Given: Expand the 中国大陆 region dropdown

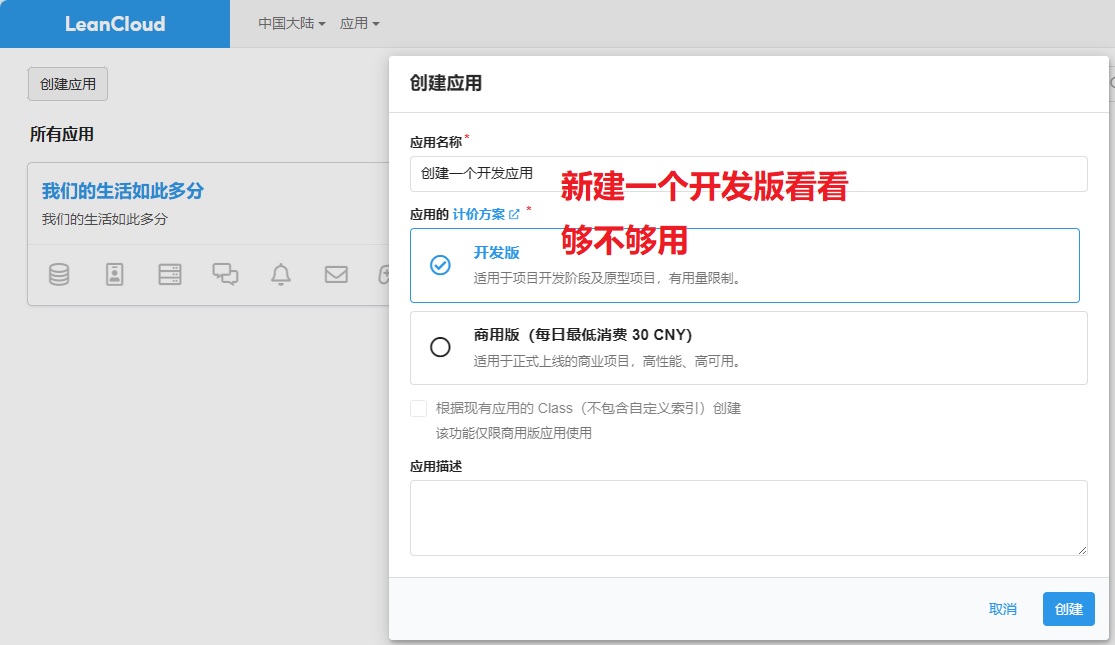Looking at the screenshot, I should 292,24.
